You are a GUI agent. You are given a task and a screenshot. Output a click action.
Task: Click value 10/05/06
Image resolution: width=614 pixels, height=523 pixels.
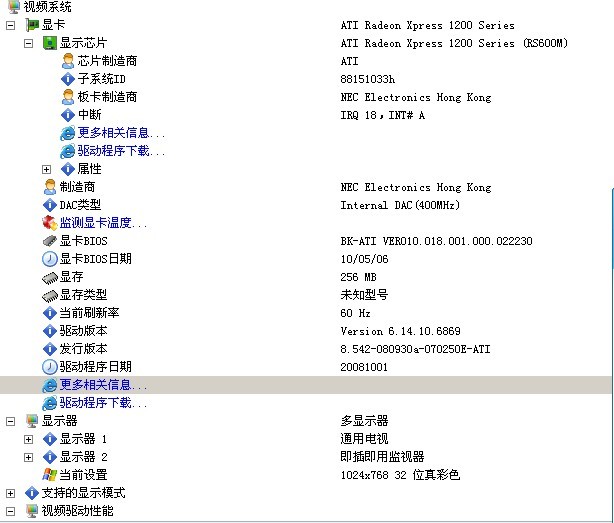pyautogui.click(x=365, y=259)
